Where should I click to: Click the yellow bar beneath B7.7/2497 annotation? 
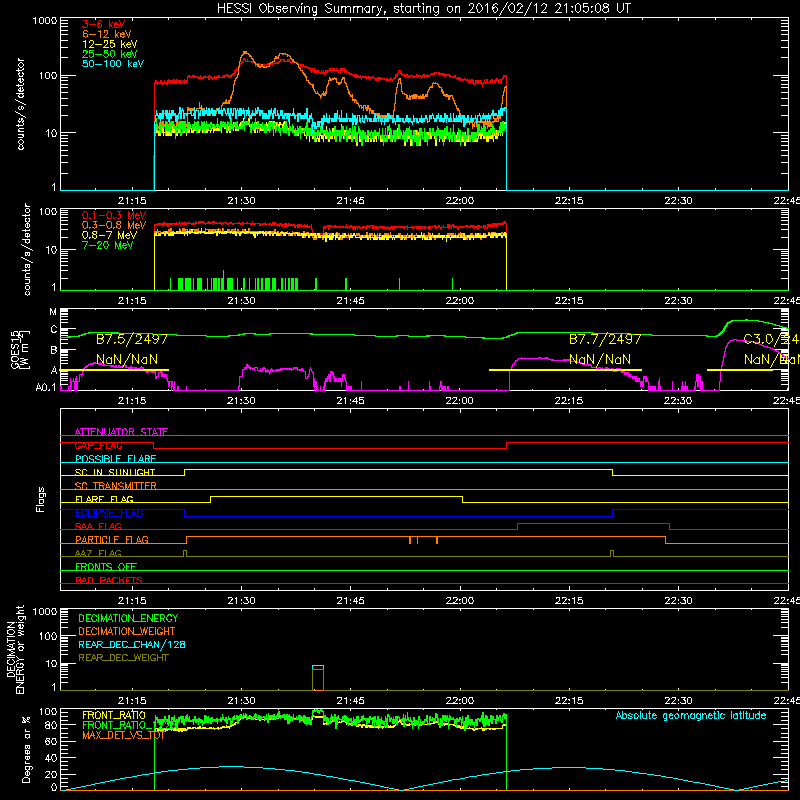click(x=565, y=370)
